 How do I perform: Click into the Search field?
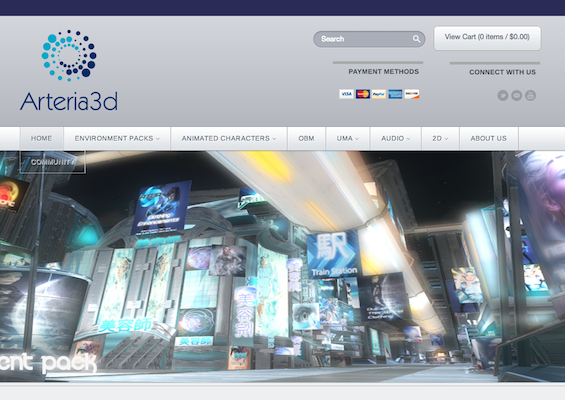(x=369, y=39)
